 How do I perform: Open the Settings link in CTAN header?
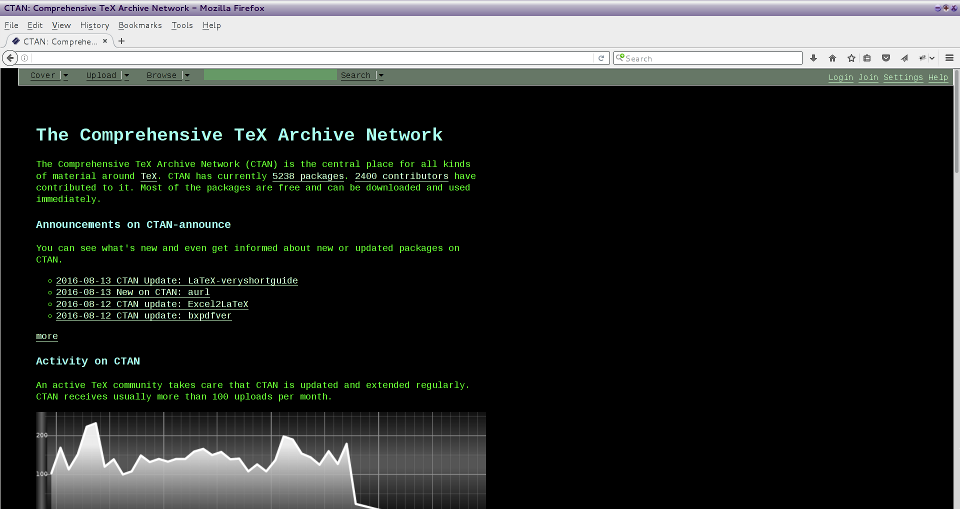tap(903, 77)
